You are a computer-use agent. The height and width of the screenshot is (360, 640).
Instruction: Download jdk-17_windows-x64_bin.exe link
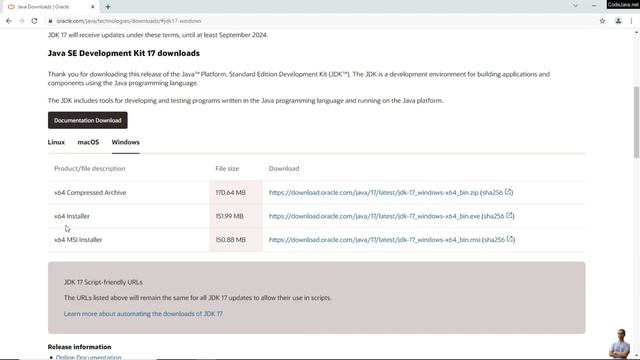[374, 216]
